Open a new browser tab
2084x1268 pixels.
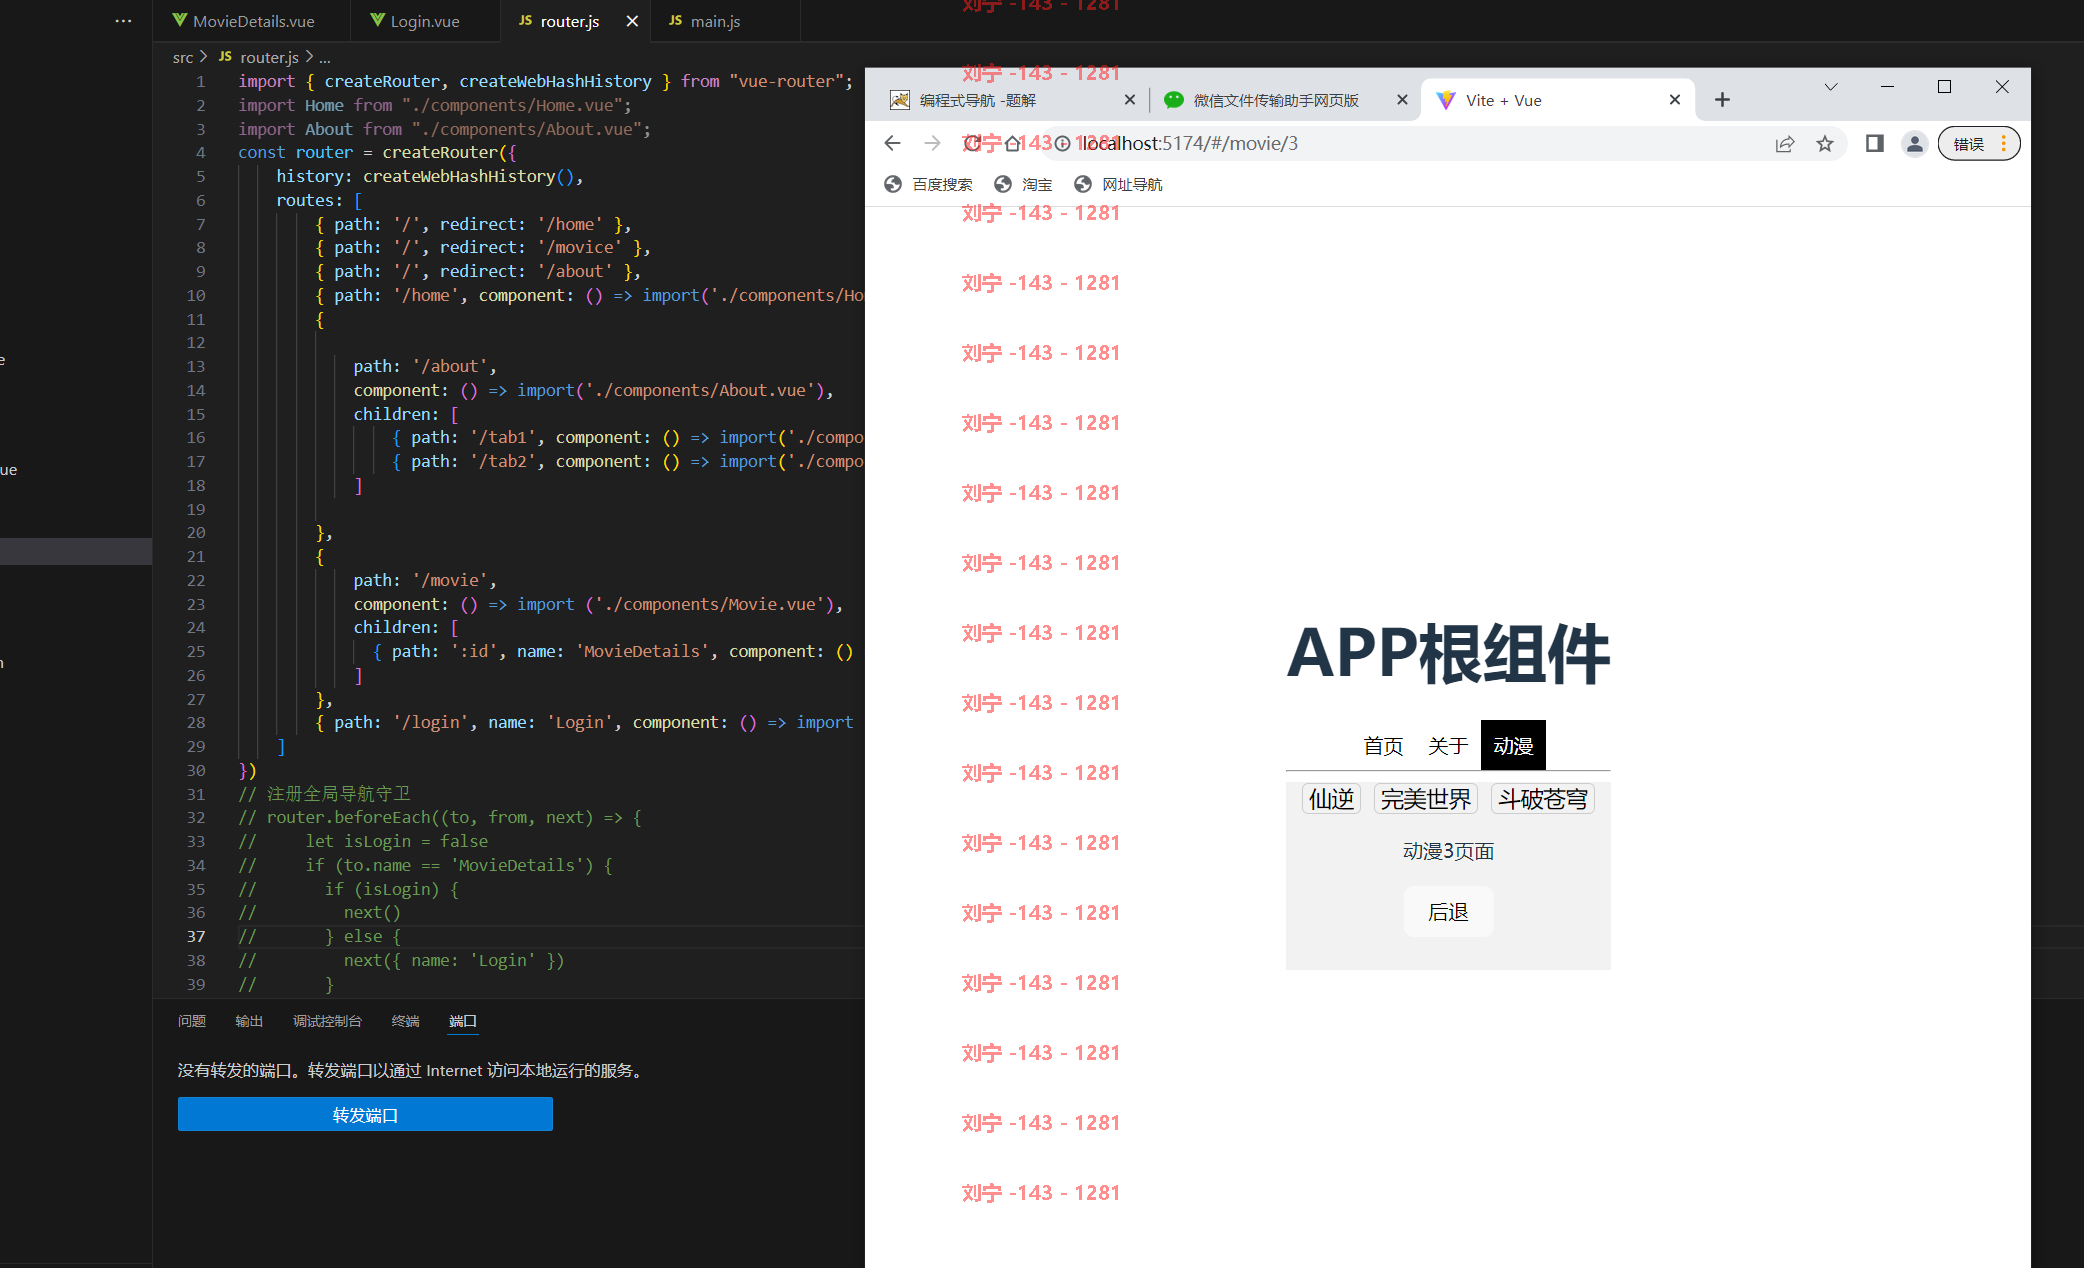click(1722, 100)
